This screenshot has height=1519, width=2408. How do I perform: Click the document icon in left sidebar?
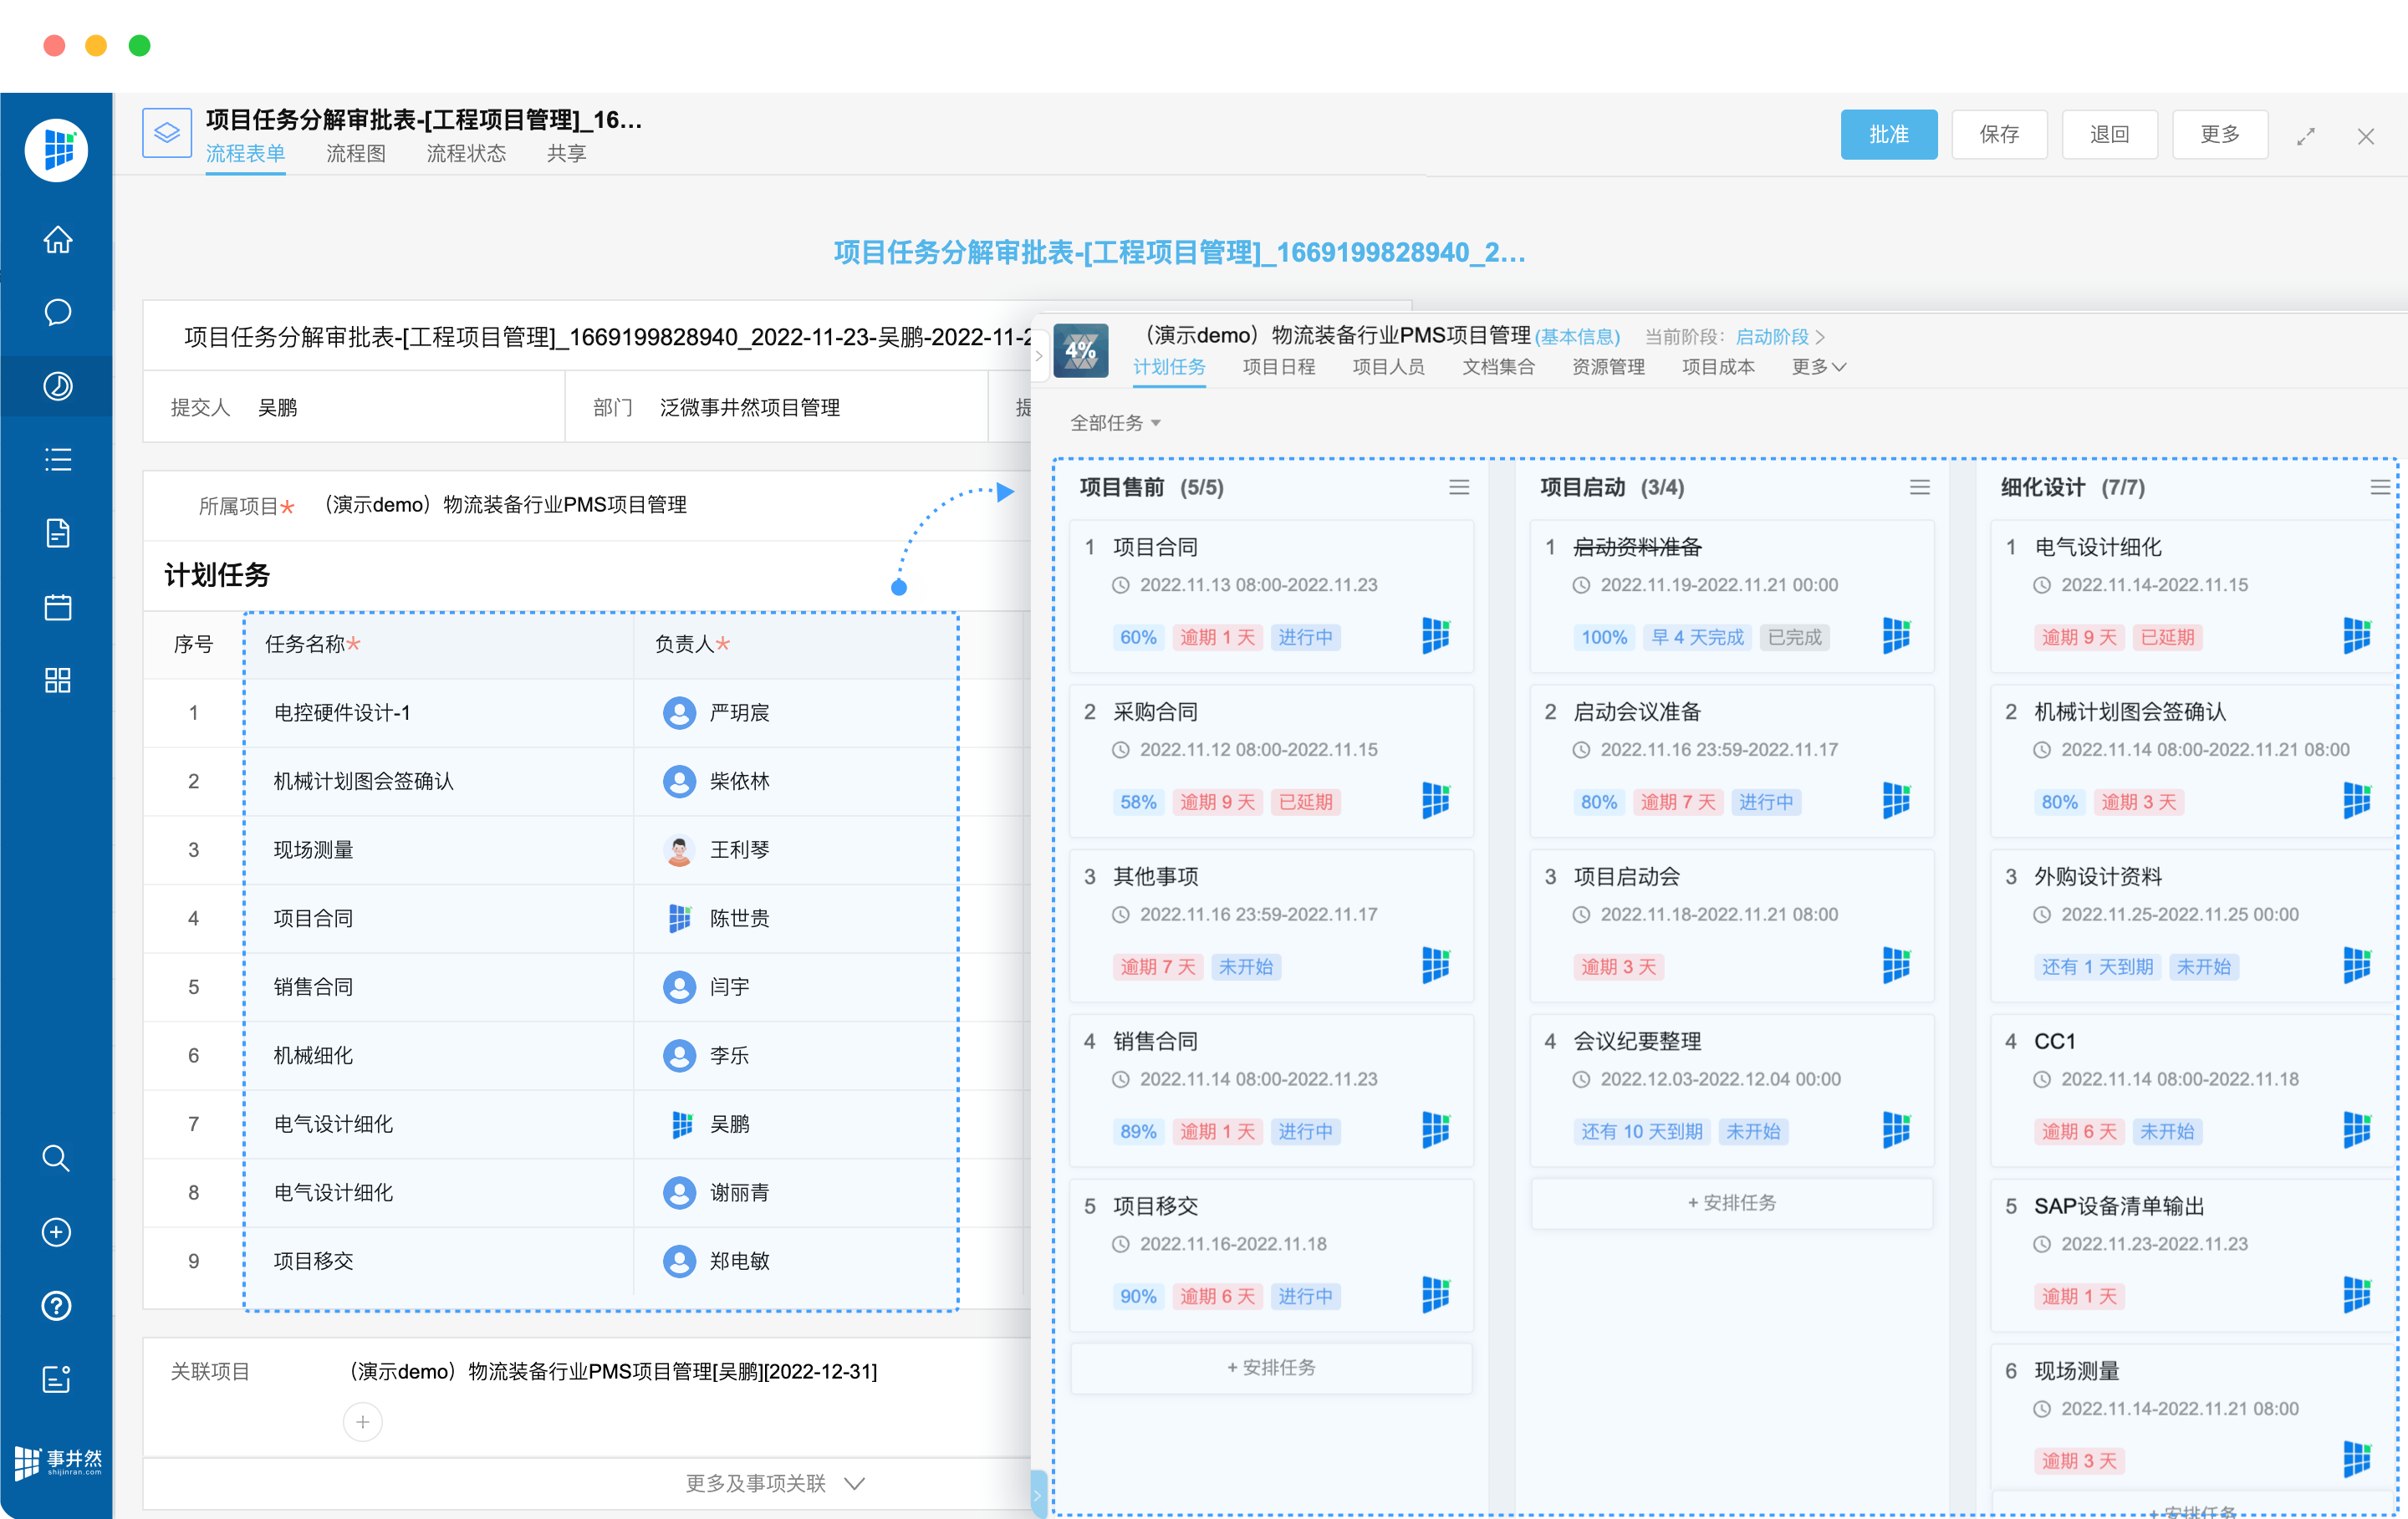pyautogui.click(x=57, y=533)
